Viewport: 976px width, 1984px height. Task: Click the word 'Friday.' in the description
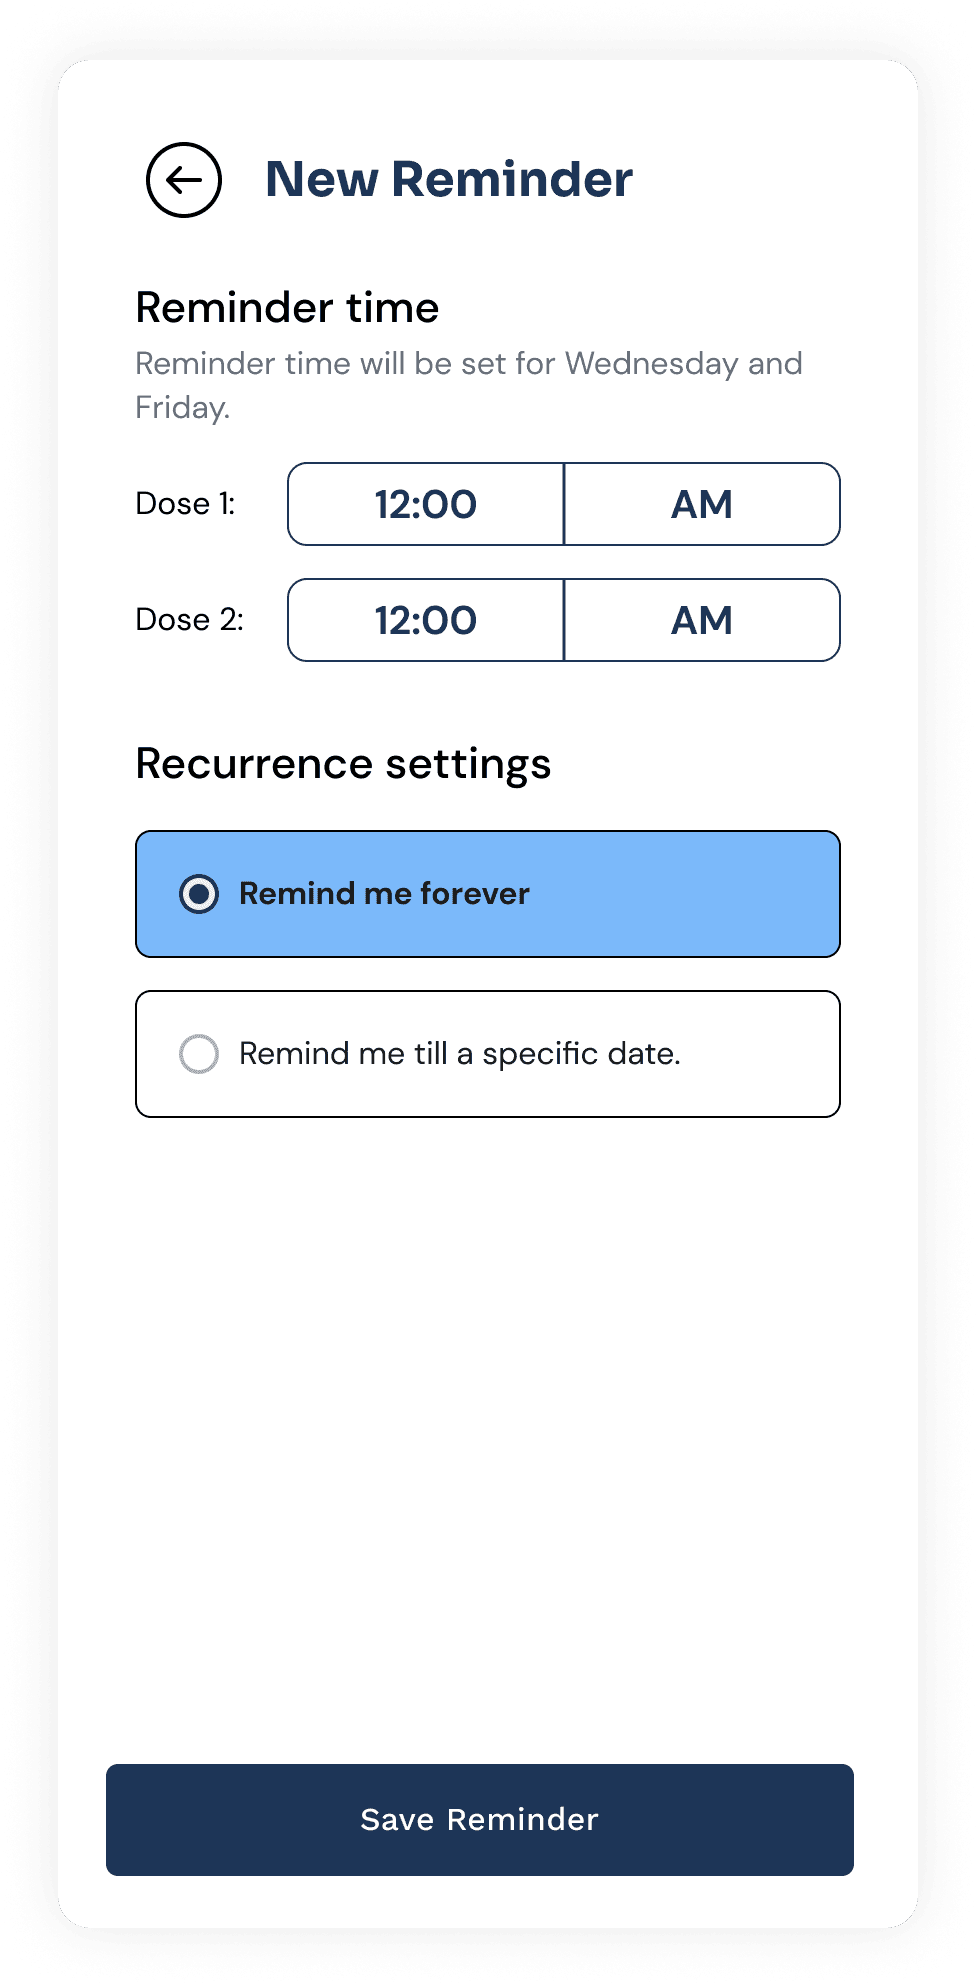pyautogui.click(x=183, y=408)
